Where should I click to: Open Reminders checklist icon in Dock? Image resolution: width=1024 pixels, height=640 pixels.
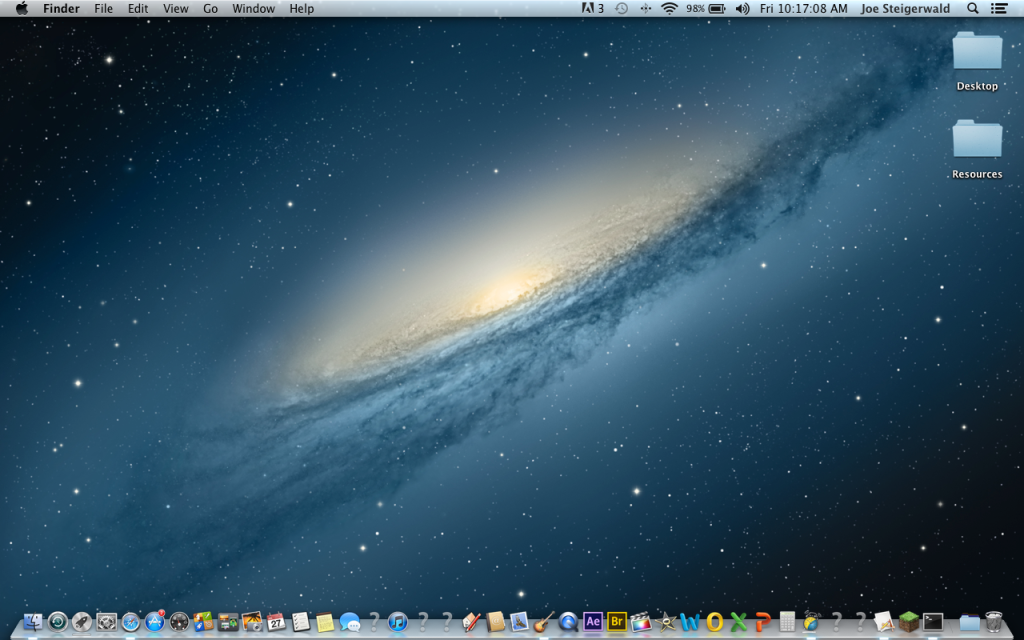(x=300, y=622)
